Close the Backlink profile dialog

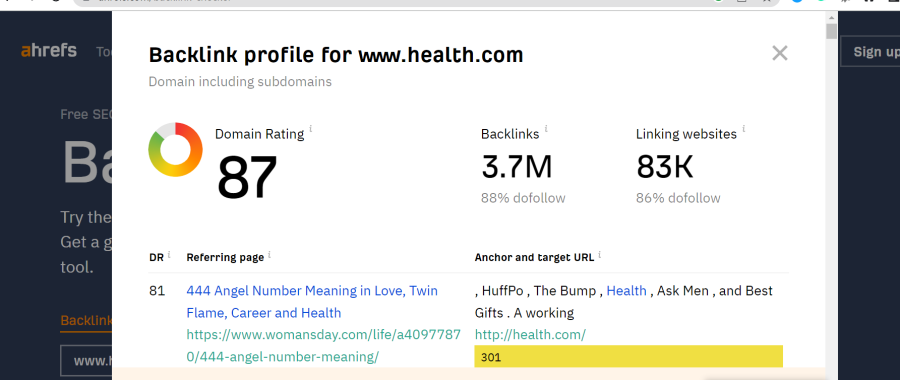pos(779,53)
